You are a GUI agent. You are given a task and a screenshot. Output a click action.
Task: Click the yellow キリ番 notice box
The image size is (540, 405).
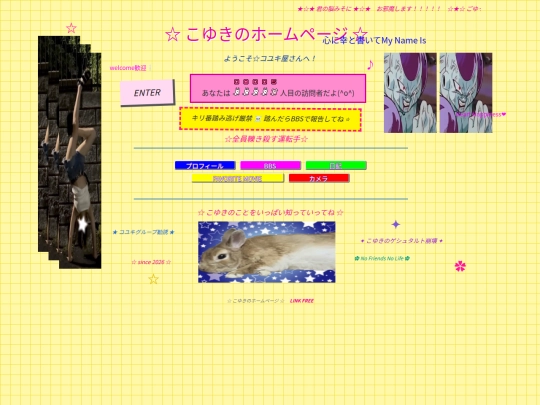[x=270, y=119]
